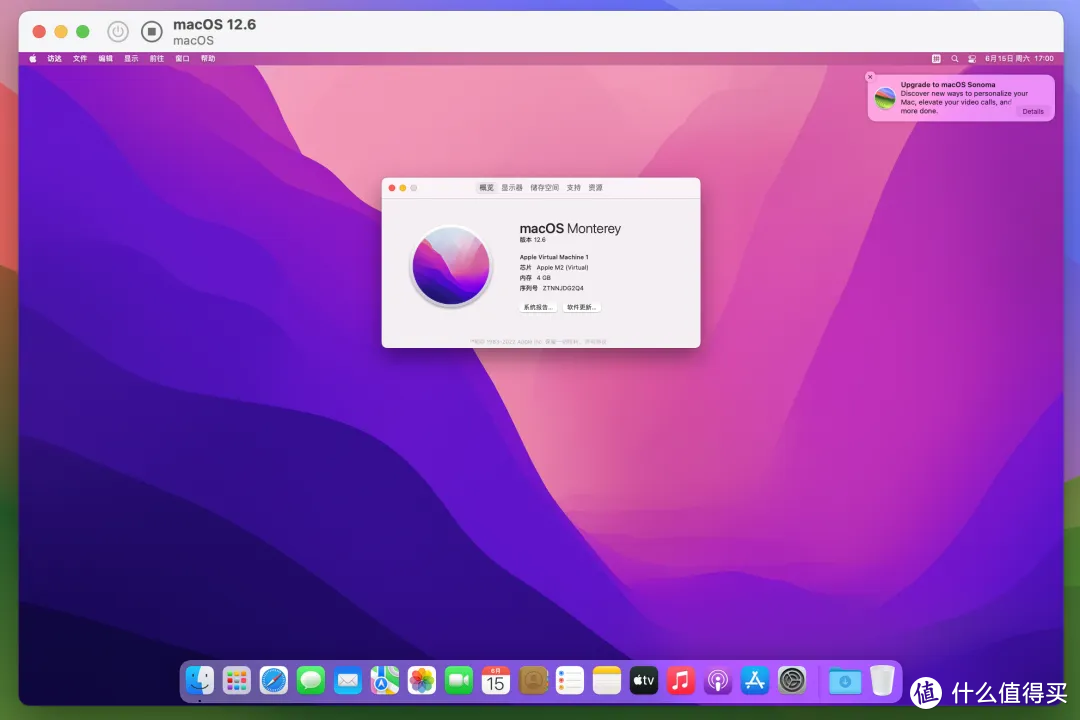Open Podcasts from the Dock
Image resolution: width=1080 pixels, height=720 pixels.
click(718, 681)
